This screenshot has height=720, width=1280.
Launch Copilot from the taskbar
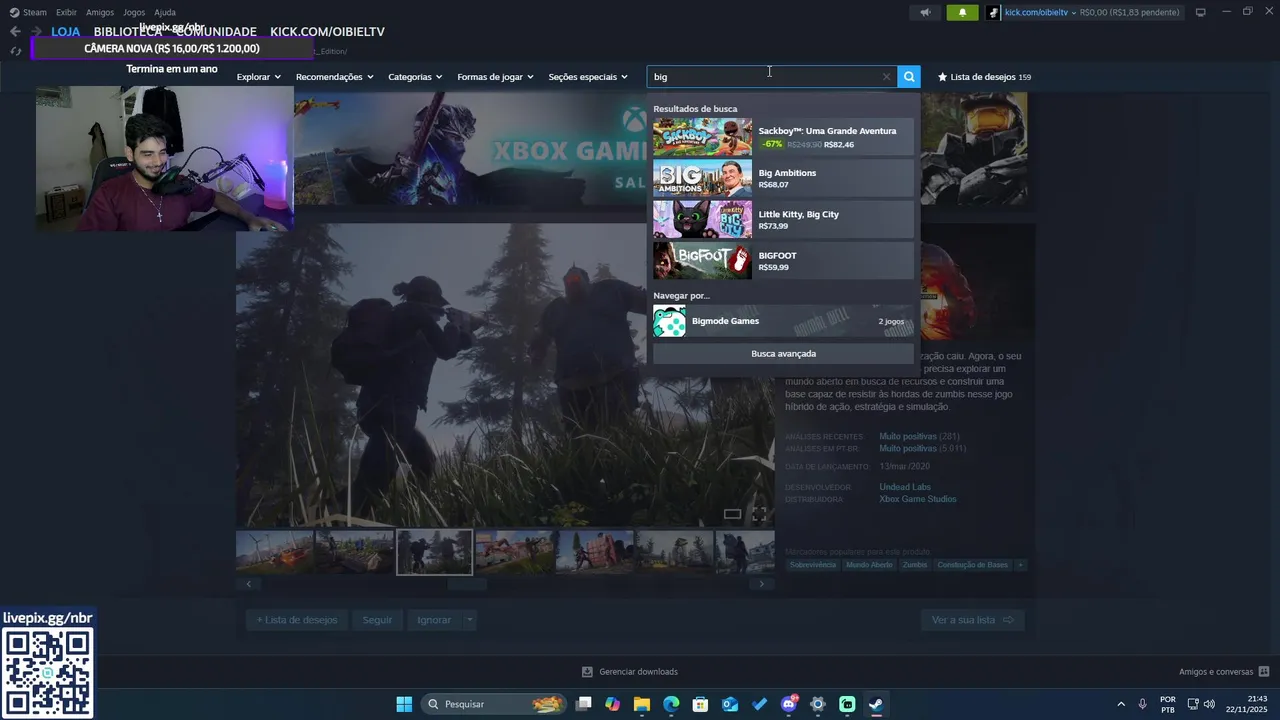point(613,704)
